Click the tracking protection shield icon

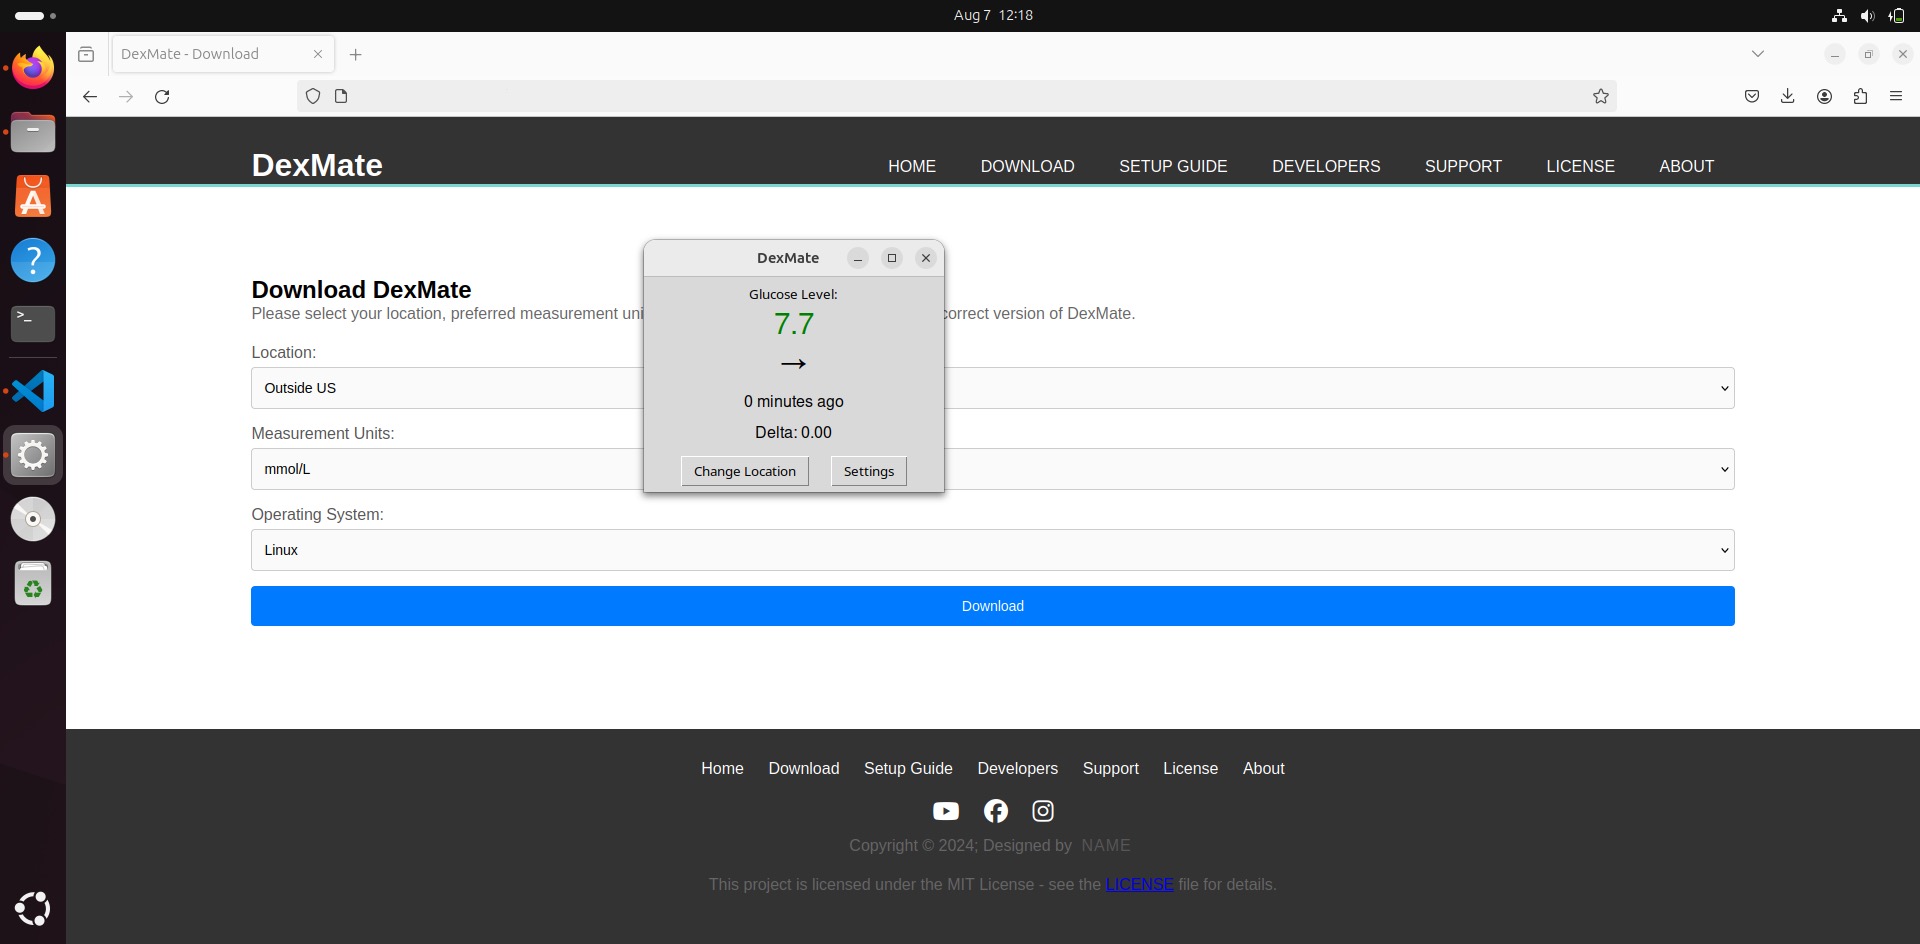[x=313, y=96]
